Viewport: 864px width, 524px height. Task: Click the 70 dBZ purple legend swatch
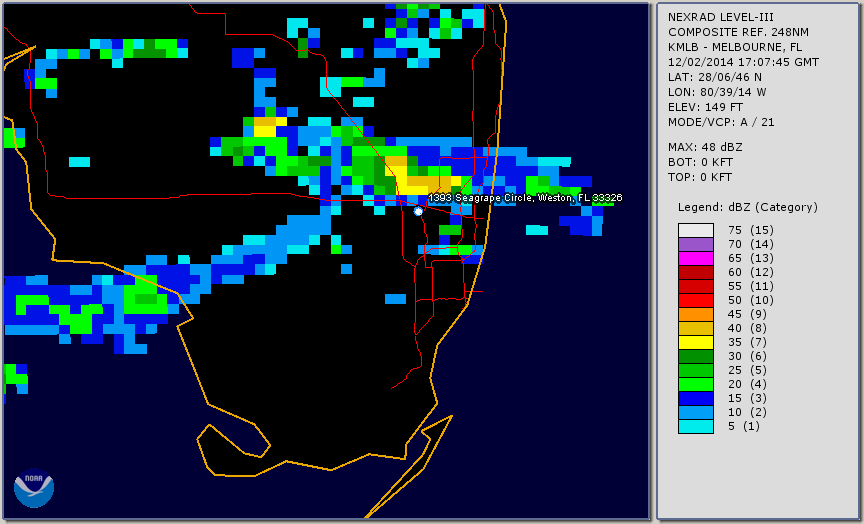695,244
